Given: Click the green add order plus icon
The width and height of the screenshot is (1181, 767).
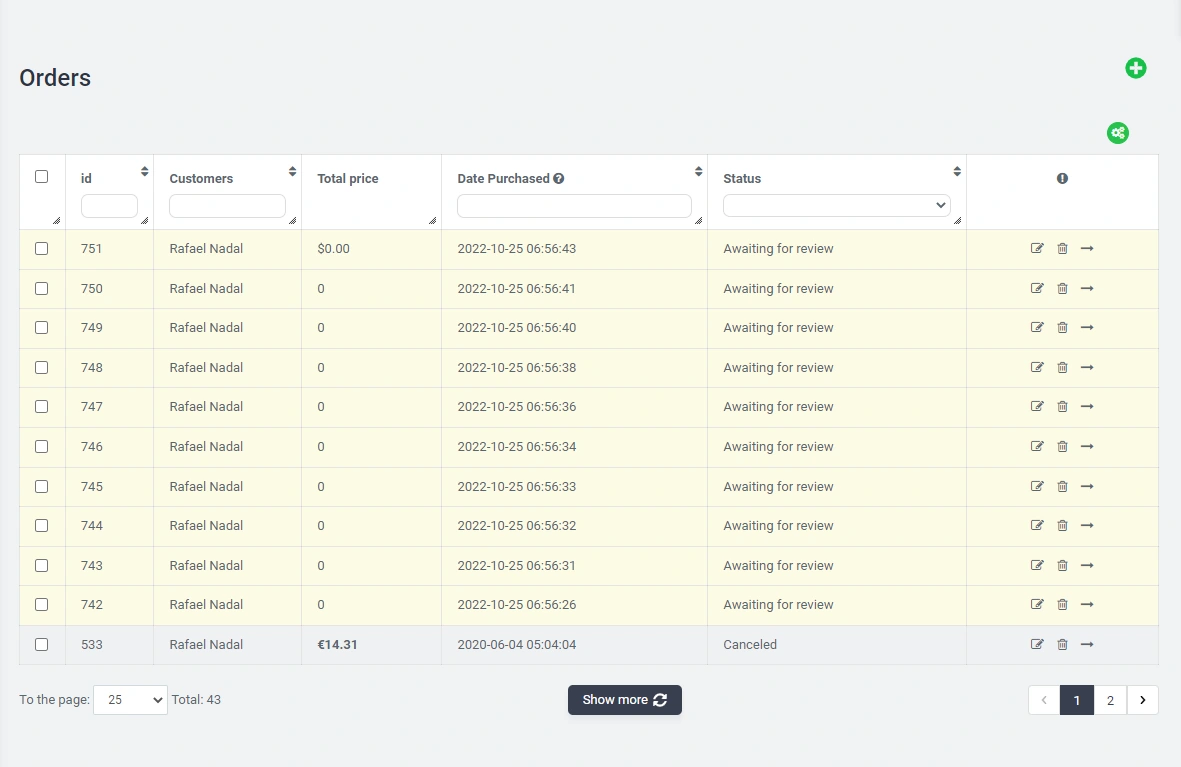Looking at the screenshot, I should pos(1135,68).
